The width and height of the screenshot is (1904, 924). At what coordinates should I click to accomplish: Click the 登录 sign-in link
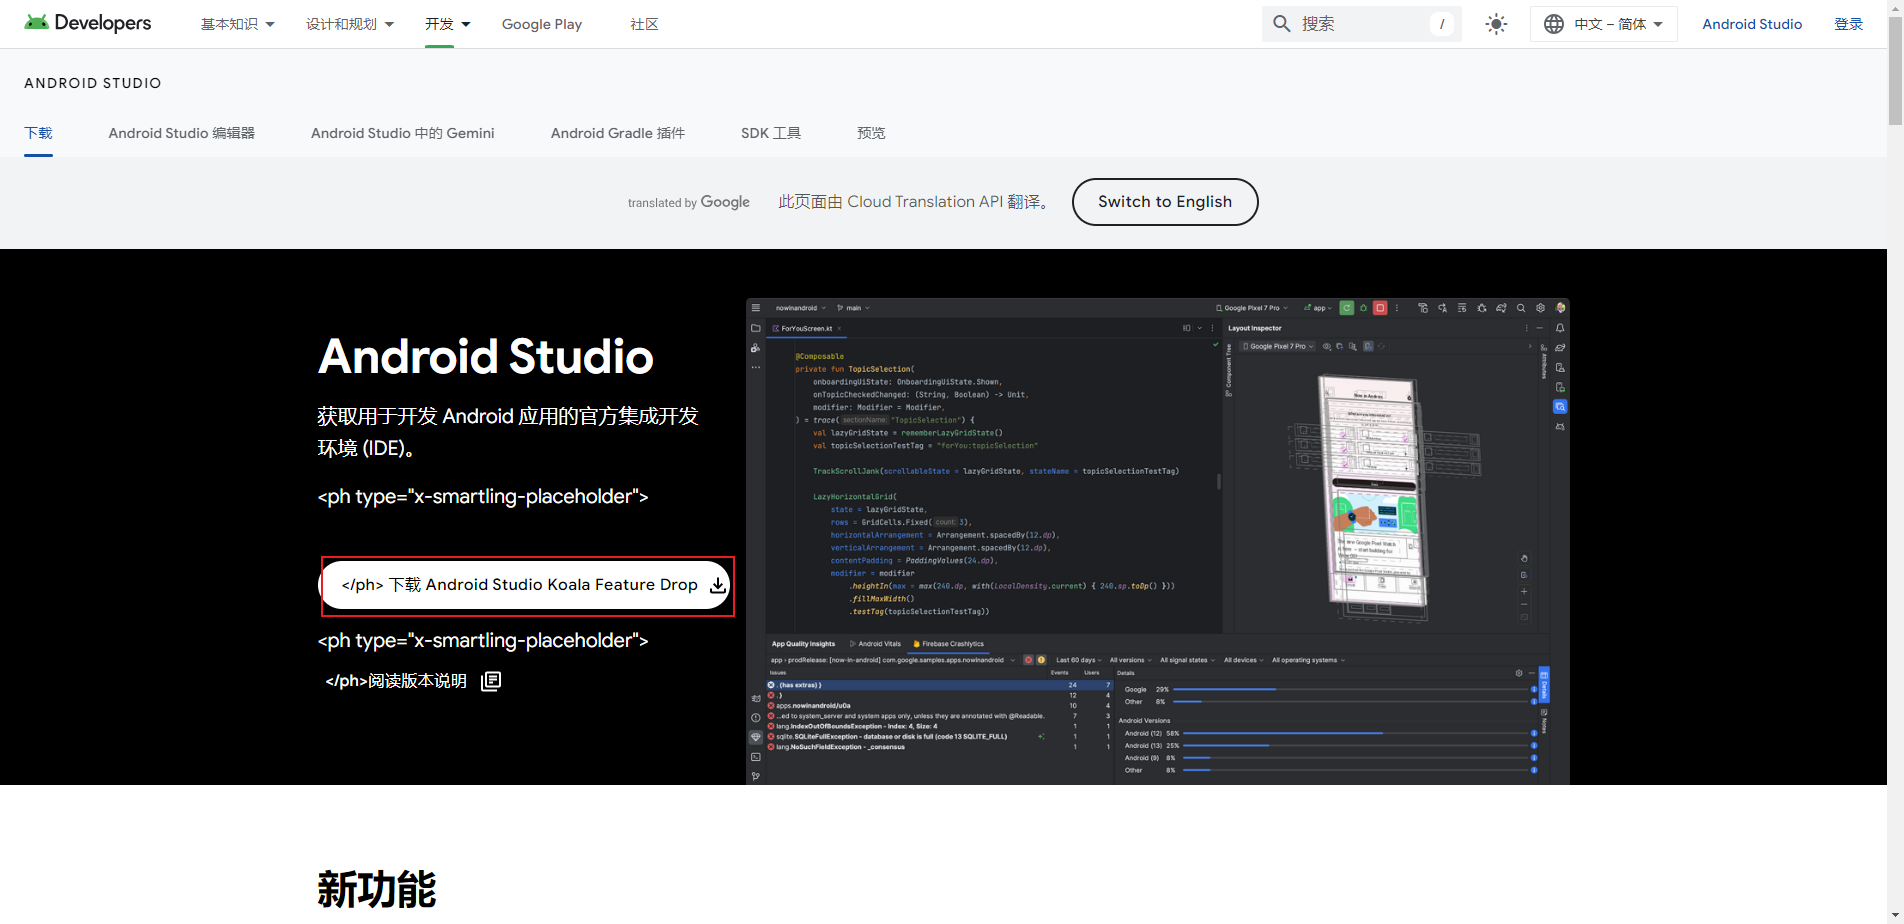click(x=1848, y=24)
